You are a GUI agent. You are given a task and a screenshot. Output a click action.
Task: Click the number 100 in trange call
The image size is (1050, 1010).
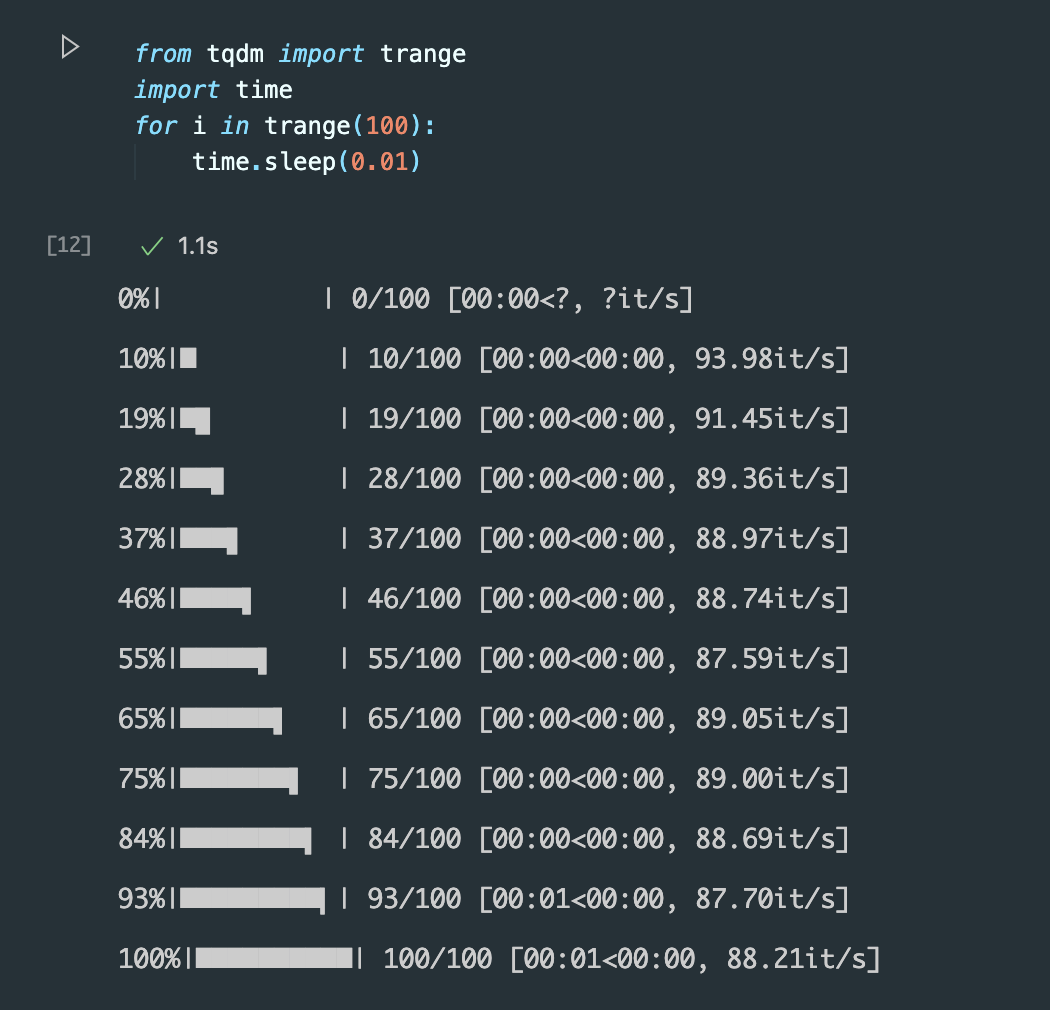386,126
